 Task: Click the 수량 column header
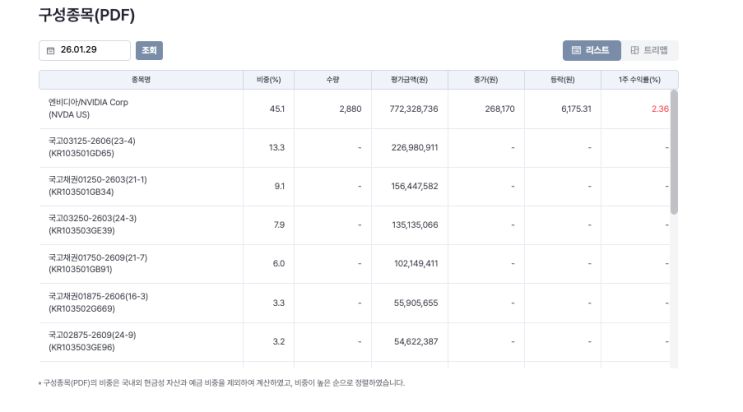coord(333,80)
